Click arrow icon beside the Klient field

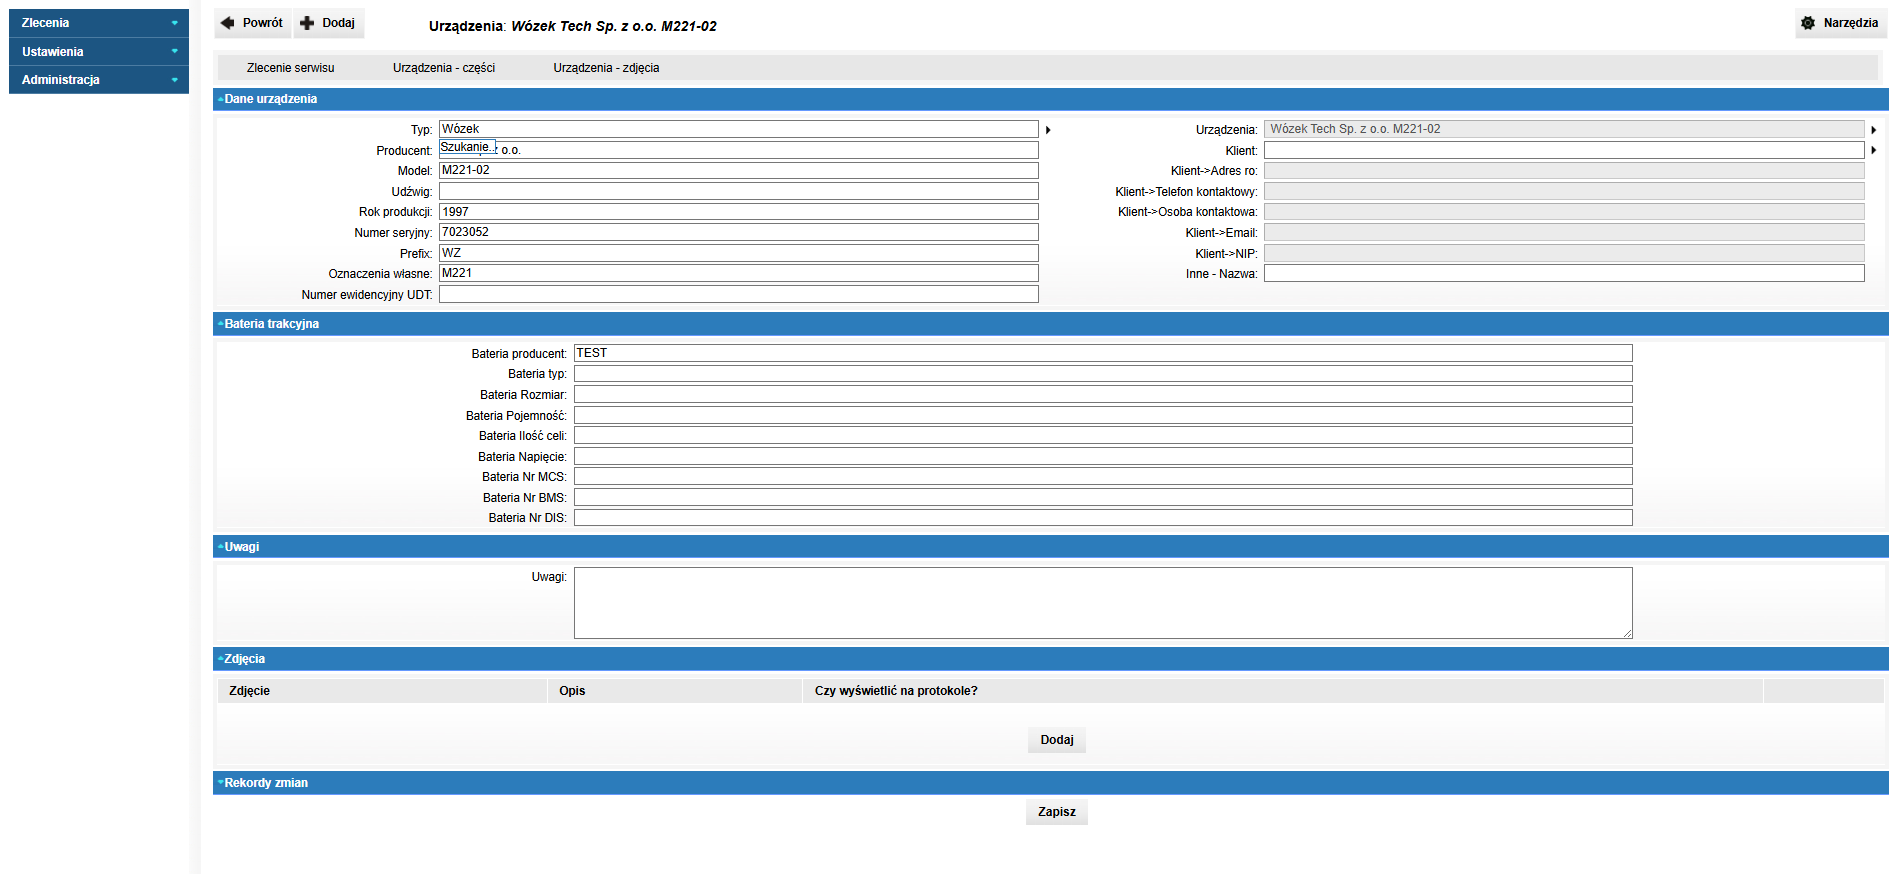pos(1873,150)
